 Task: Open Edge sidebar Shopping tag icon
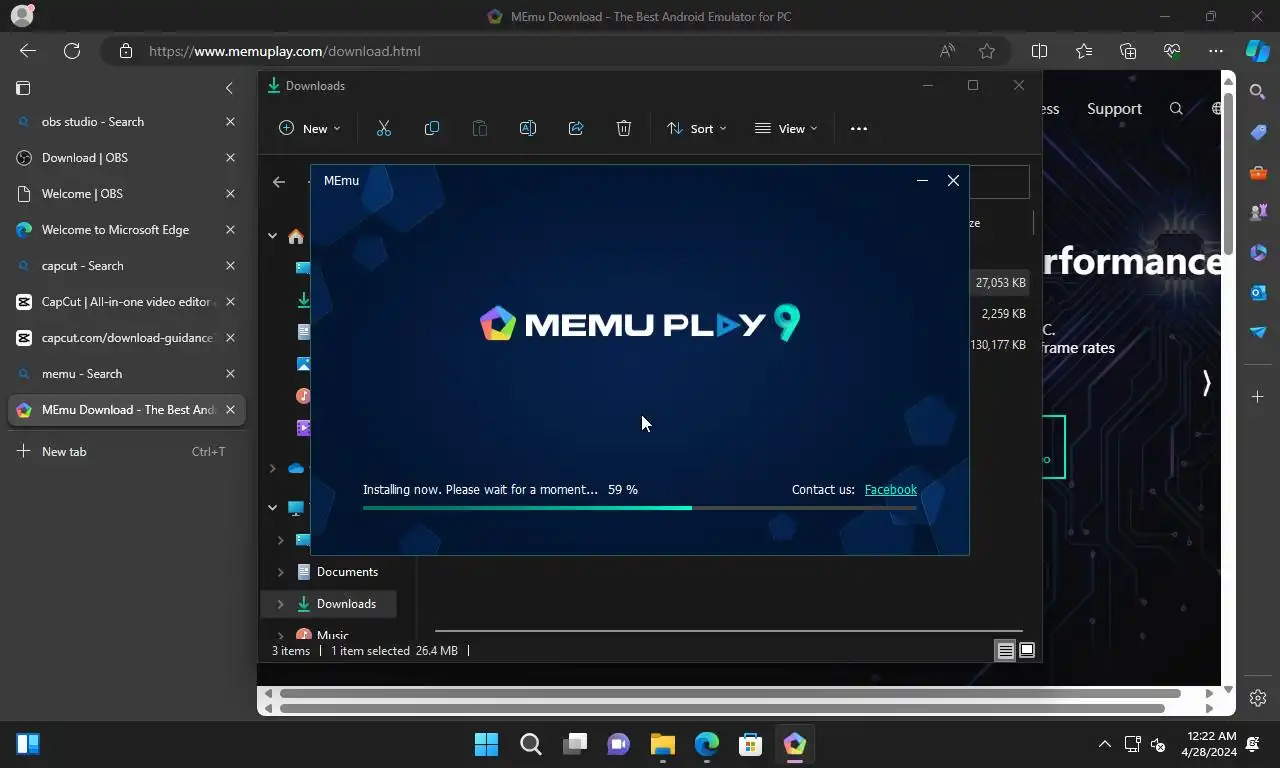pyautogui.click(x=1258, y=132)
